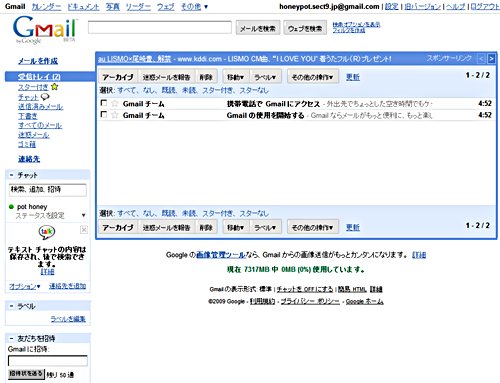The image size is (500, 383).
Task: Open the top ラベル dropdown
Action: point(265,77)
